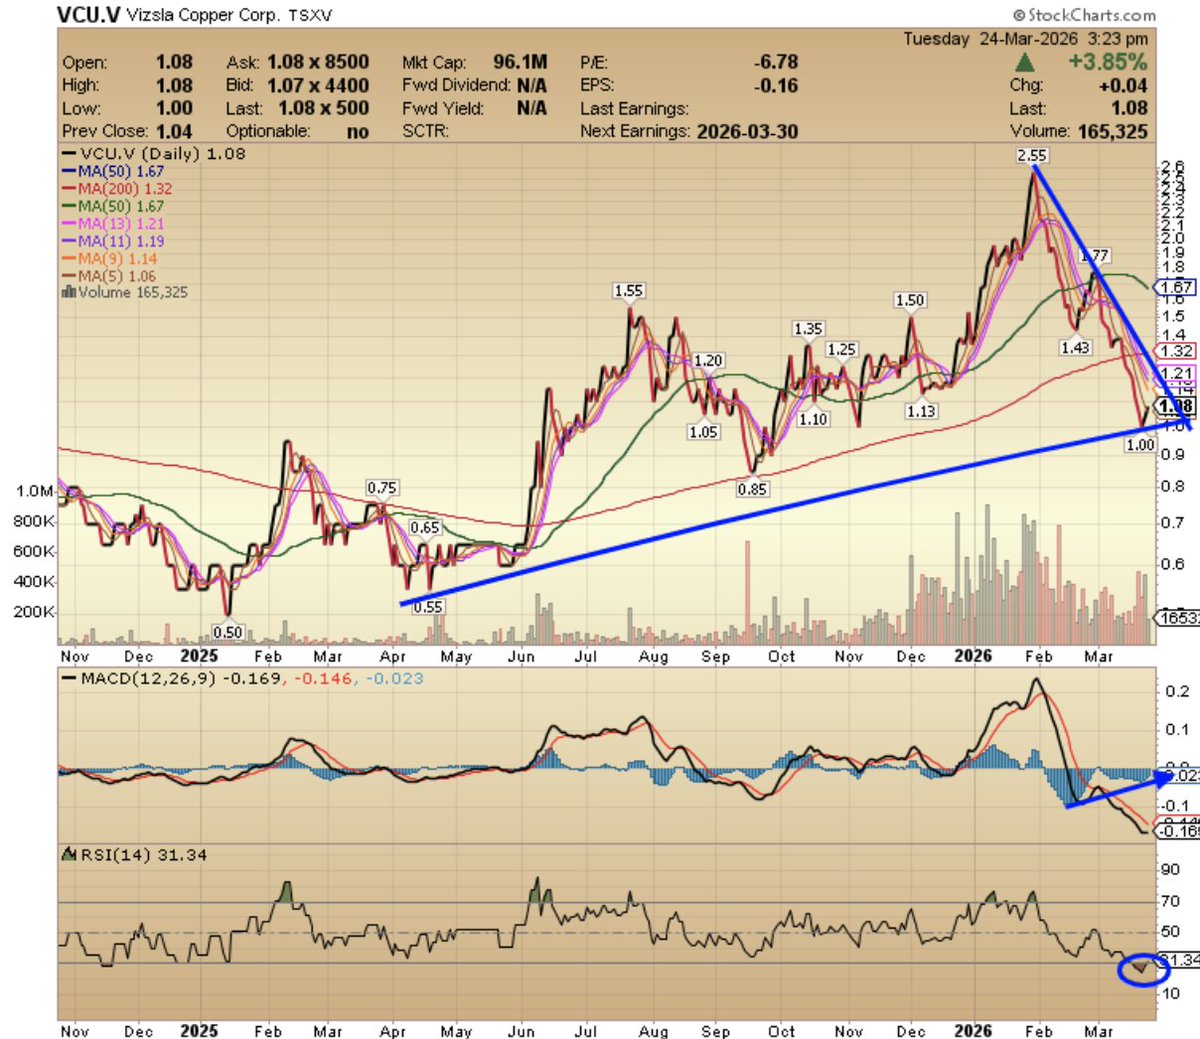The width and height of the screenshot is (1200, 1039).
Task: Click the 2.55 peak price label
Action: (1031, 155)
